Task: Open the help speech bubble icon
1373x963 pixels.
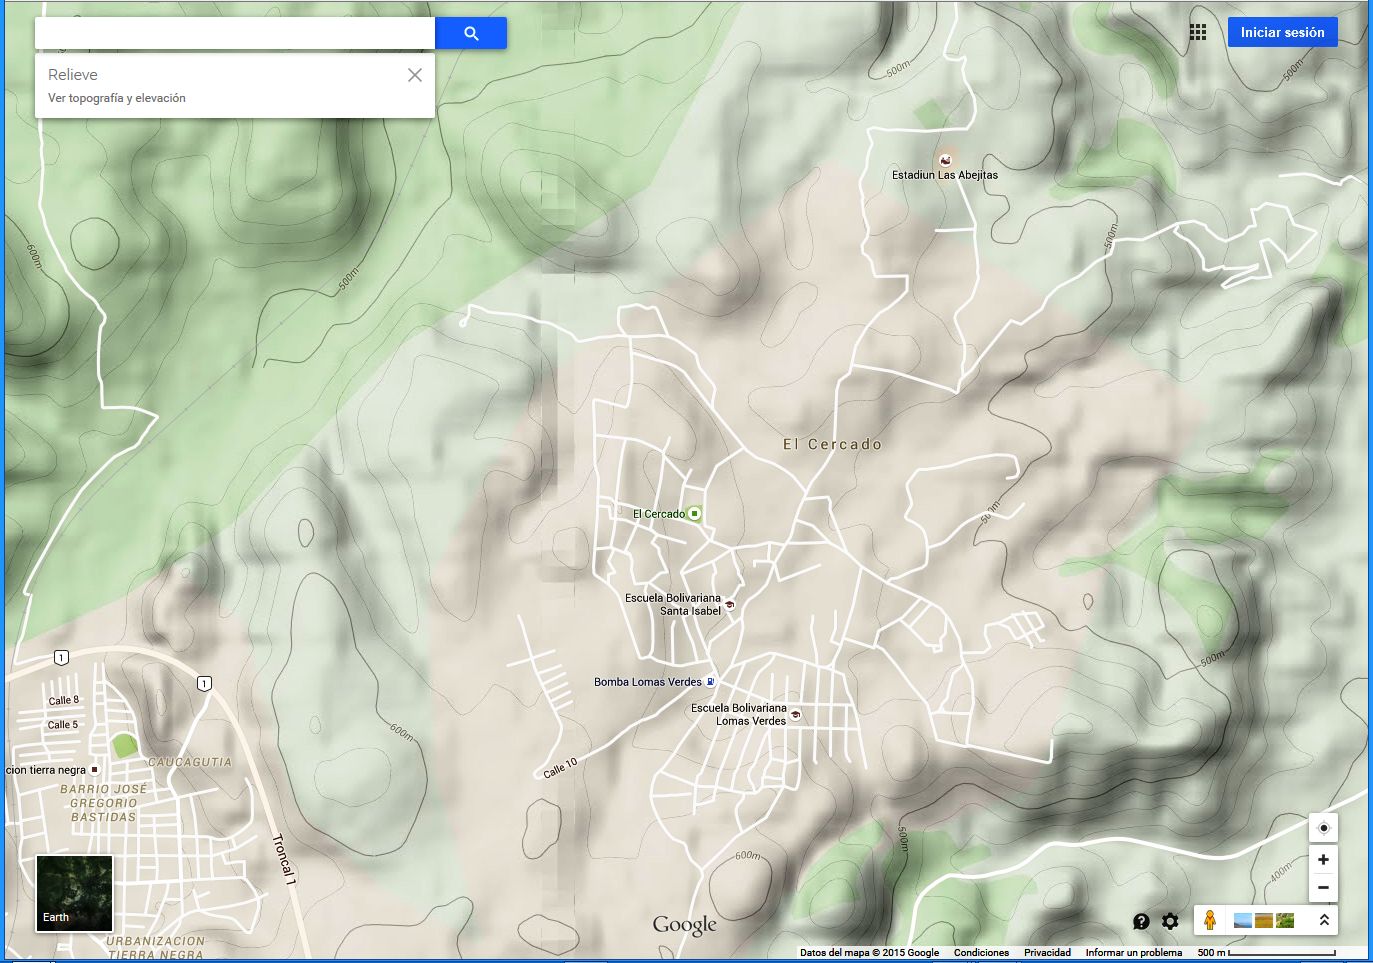Action: click(1141, 921)
